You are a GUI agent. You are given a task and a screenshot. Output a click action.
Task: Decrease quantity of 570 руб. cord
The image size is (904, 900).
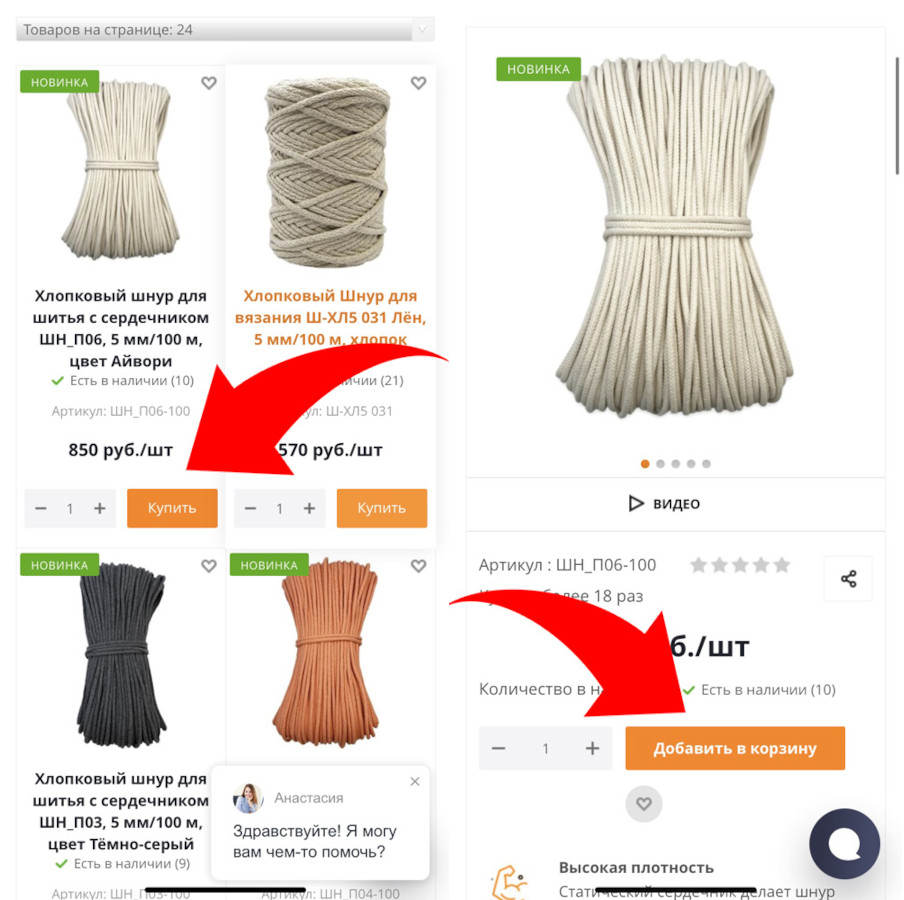pos(250,509)
